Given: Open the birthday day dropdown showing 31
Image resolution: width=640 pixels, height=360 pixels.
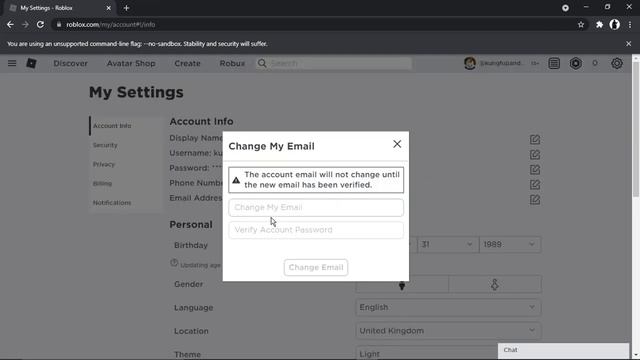Looking at the screenshot, I should 447,244.
